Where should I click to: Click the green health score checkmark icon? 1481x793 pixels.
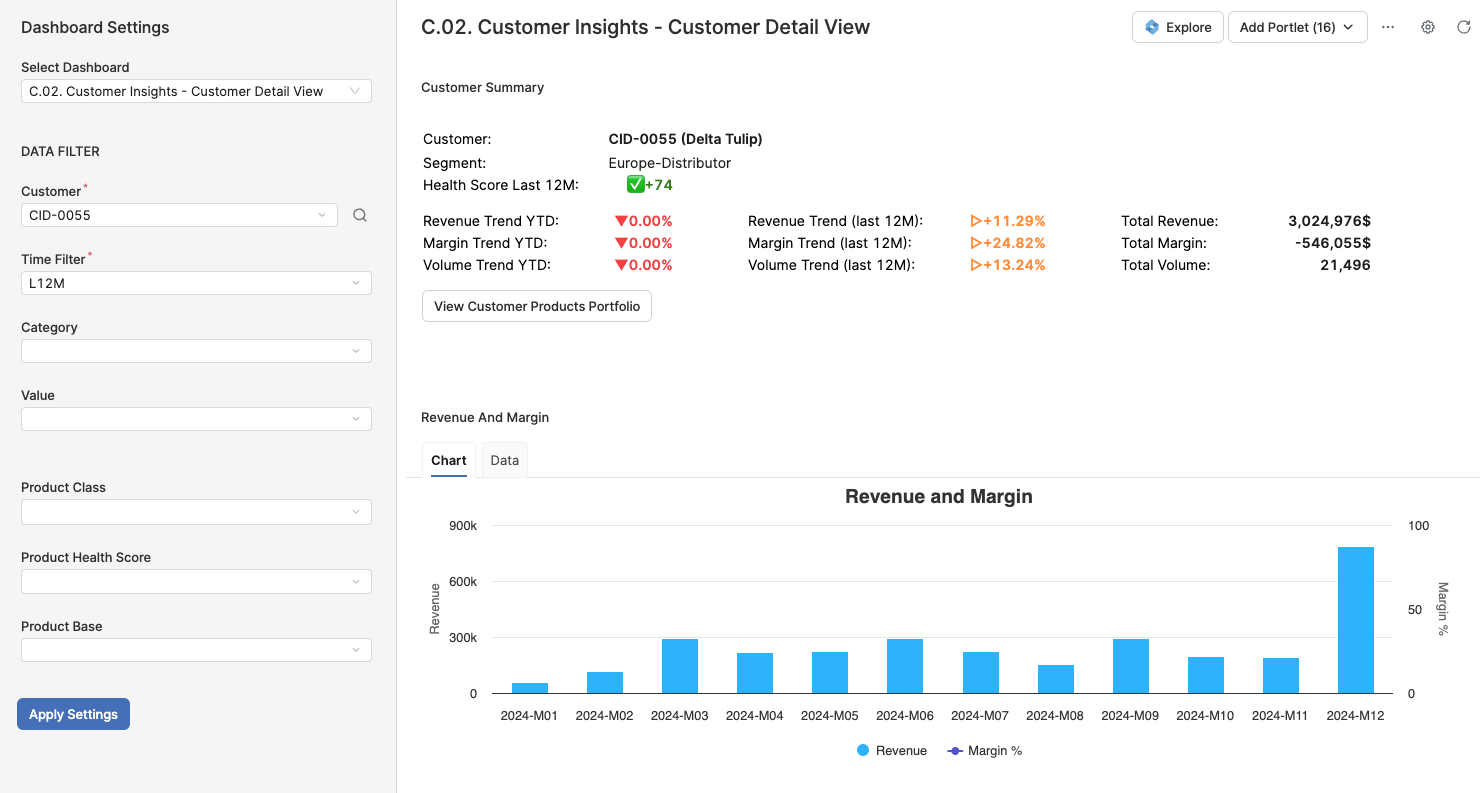[633, 184]
